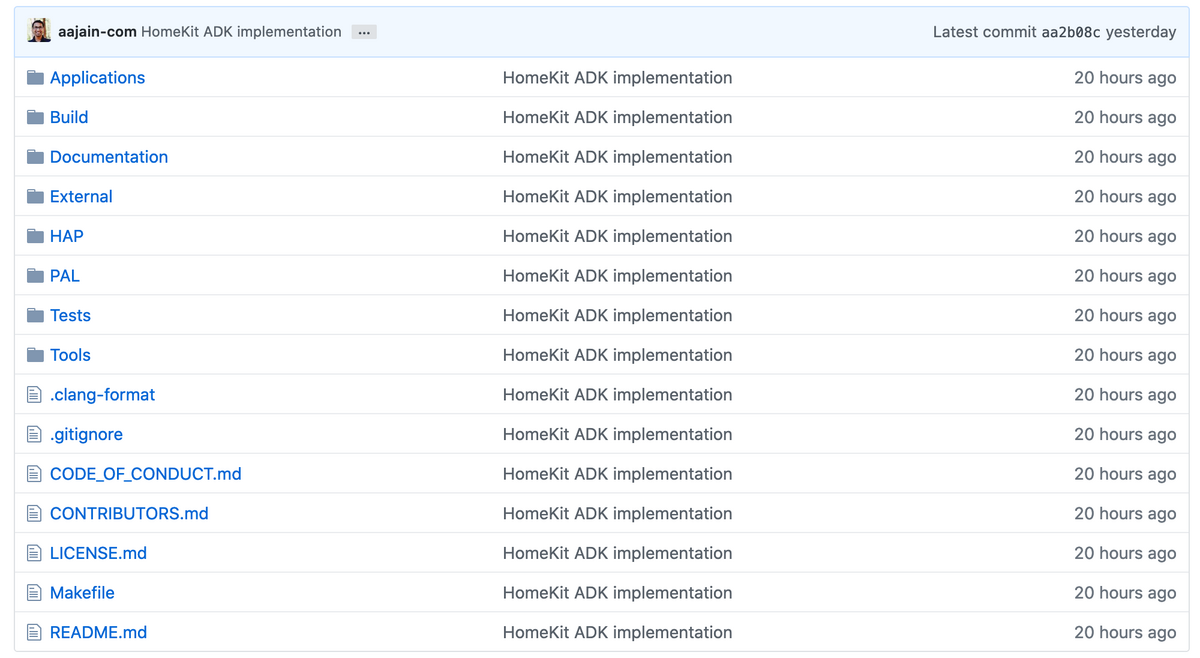Image resolution: width=1200 pixels, height=658 pixels.
Task: Click the PAL folder icon
Action: (x=35, y=276)
